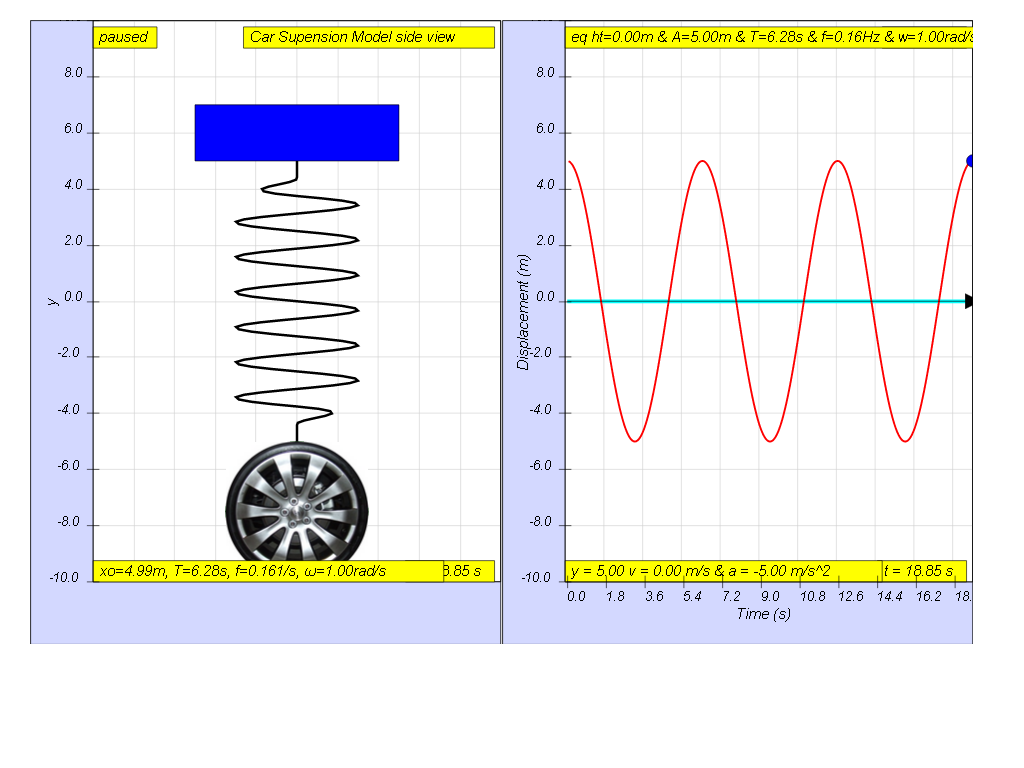Click the red displacement sine curve
Viewport: 1024px width, 768px height.
point(769,301)
